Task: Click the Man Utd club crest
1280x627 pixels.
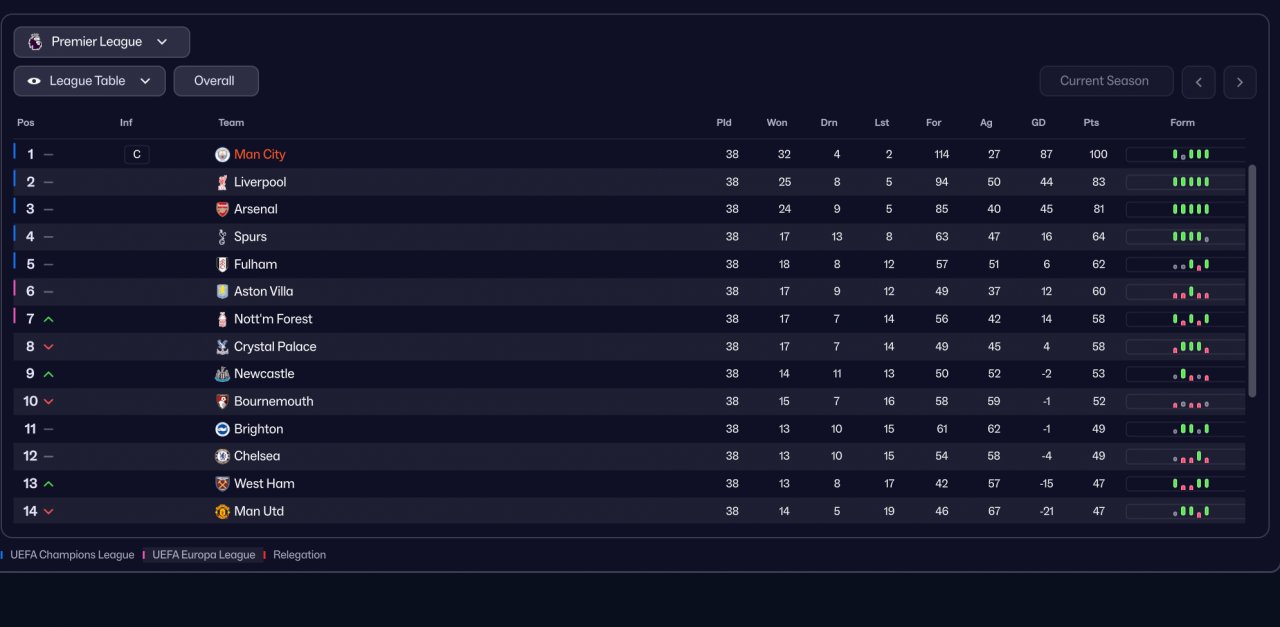Action: click(x=222, y=511)
